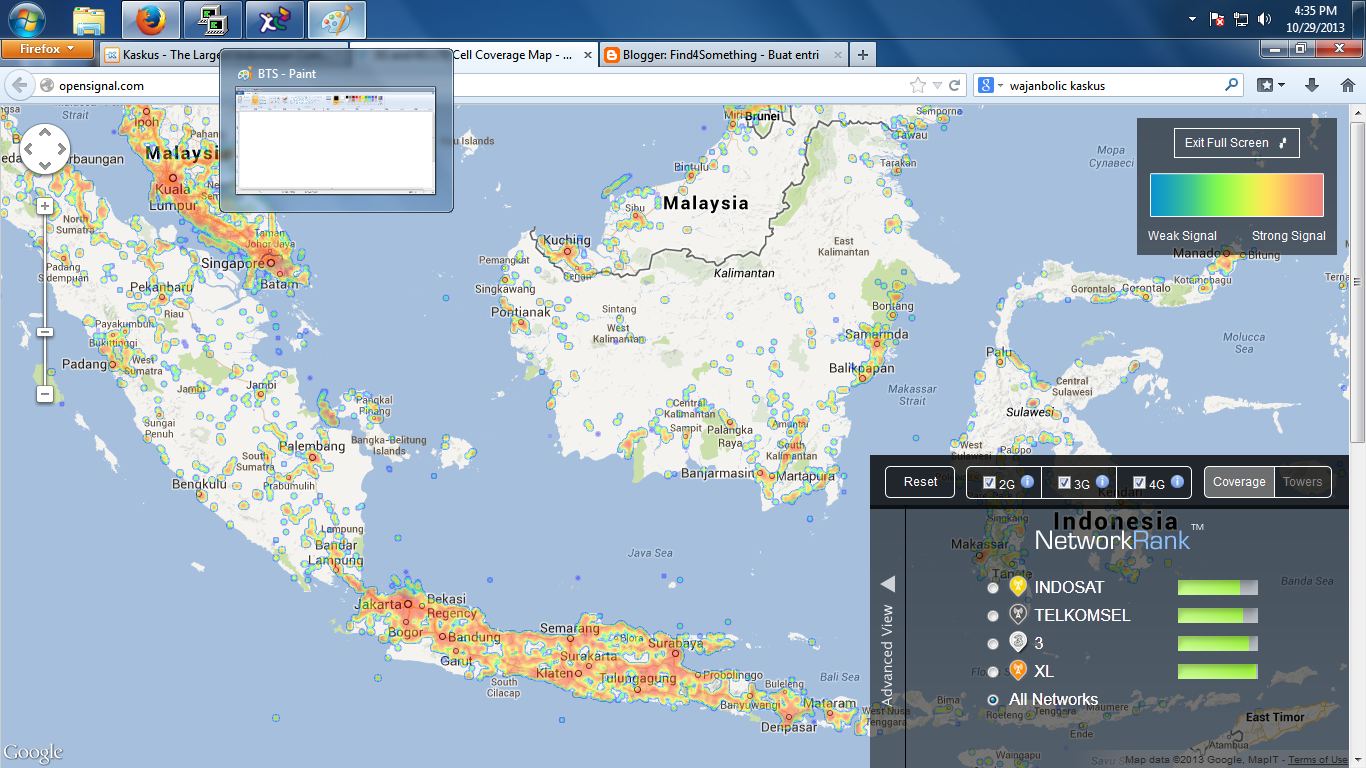
Task: Show info for the 4G option
Action: [x=1177, y=482]
